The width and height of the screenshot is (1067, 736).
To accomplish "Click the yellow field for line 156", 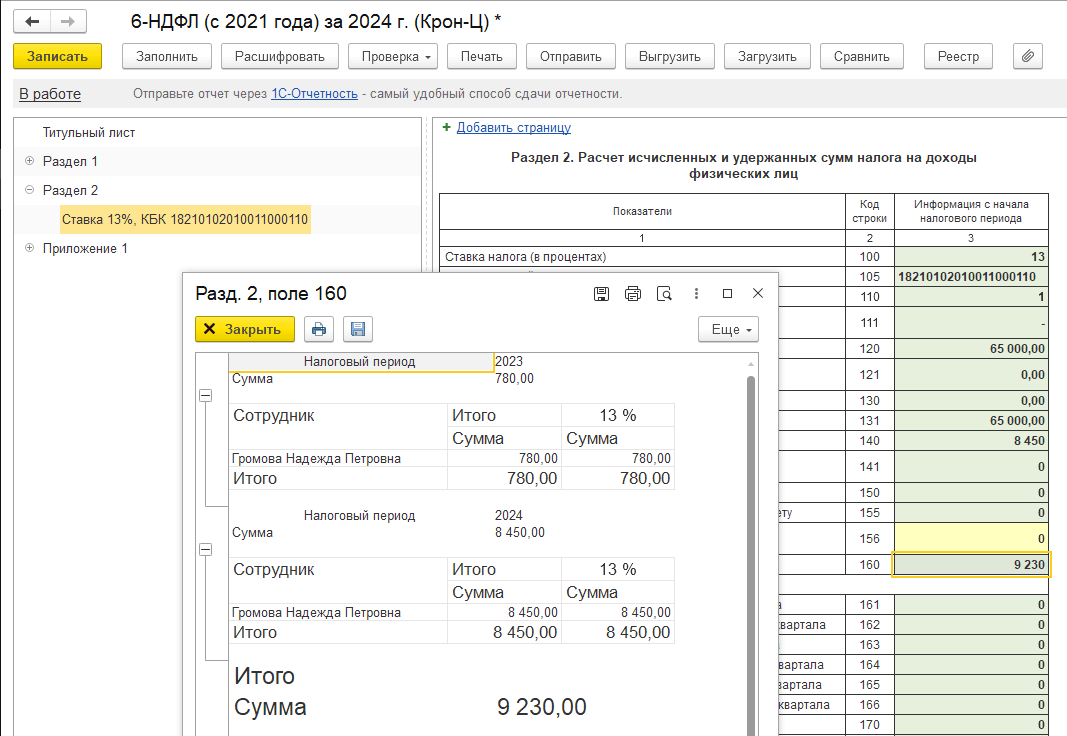I will click(x=970, y=537).
